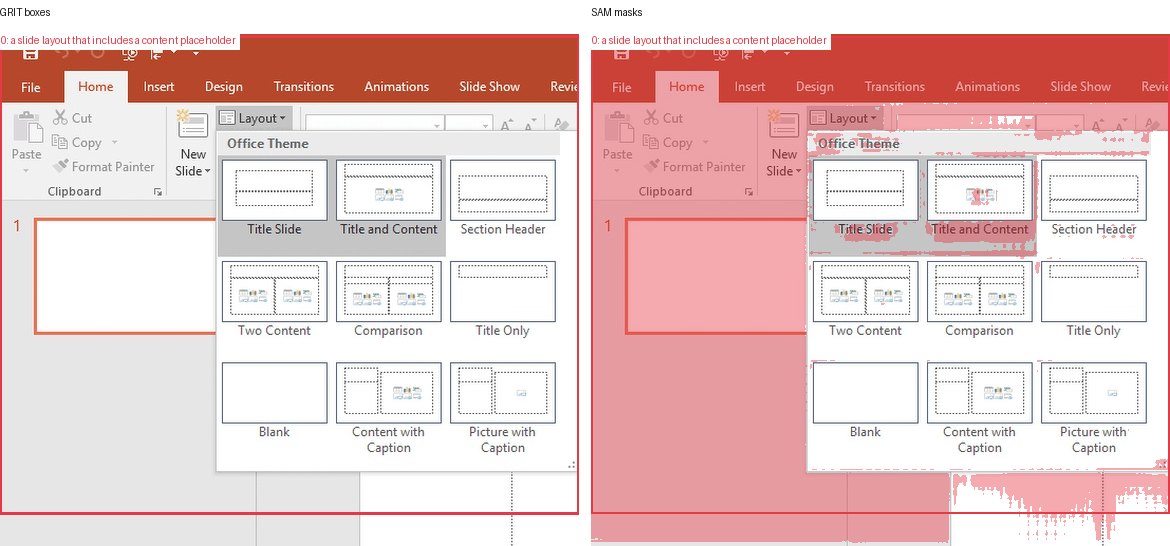
Task: Choose Title Only layout in right SAM screenshot
Action: (1094, 300)
